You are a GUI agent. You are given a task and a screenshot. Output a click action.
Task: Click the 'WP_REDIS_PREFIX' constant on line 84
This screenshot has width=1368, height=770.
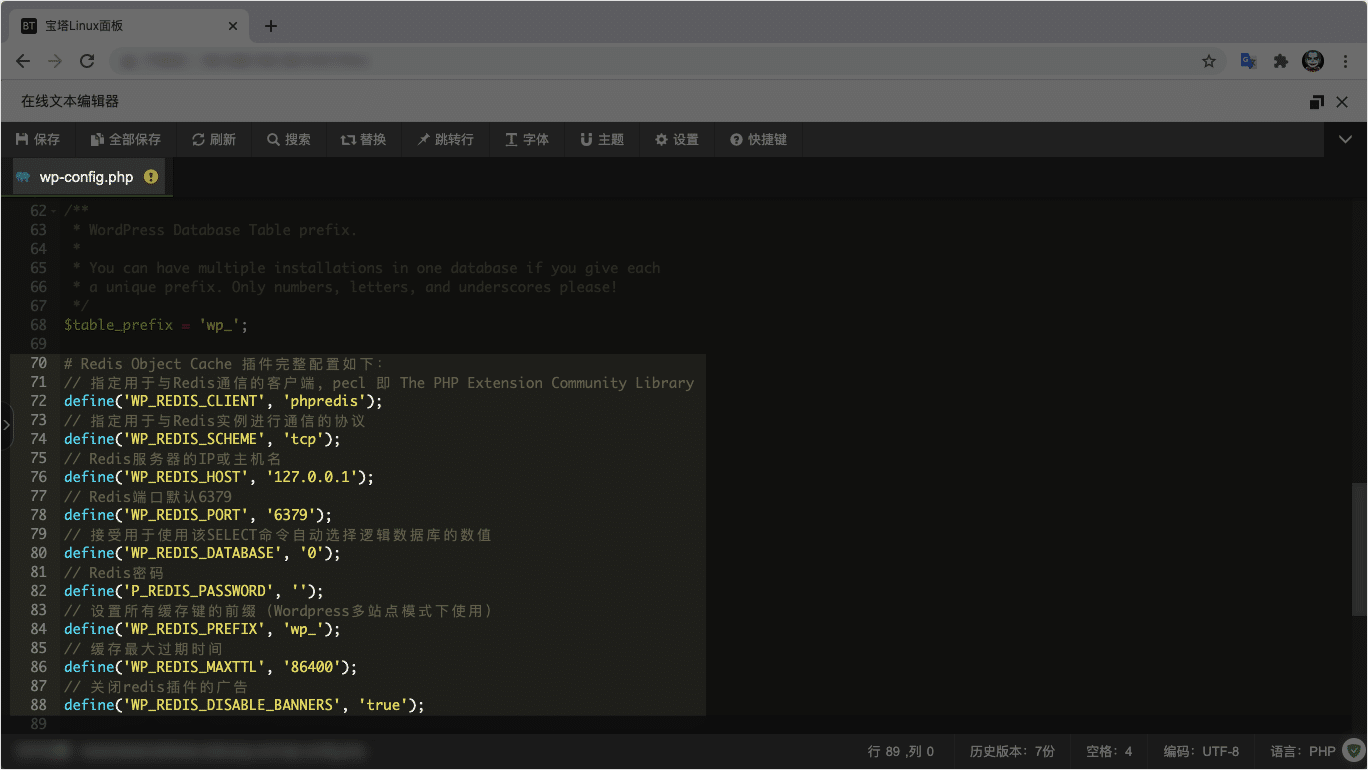195,629
